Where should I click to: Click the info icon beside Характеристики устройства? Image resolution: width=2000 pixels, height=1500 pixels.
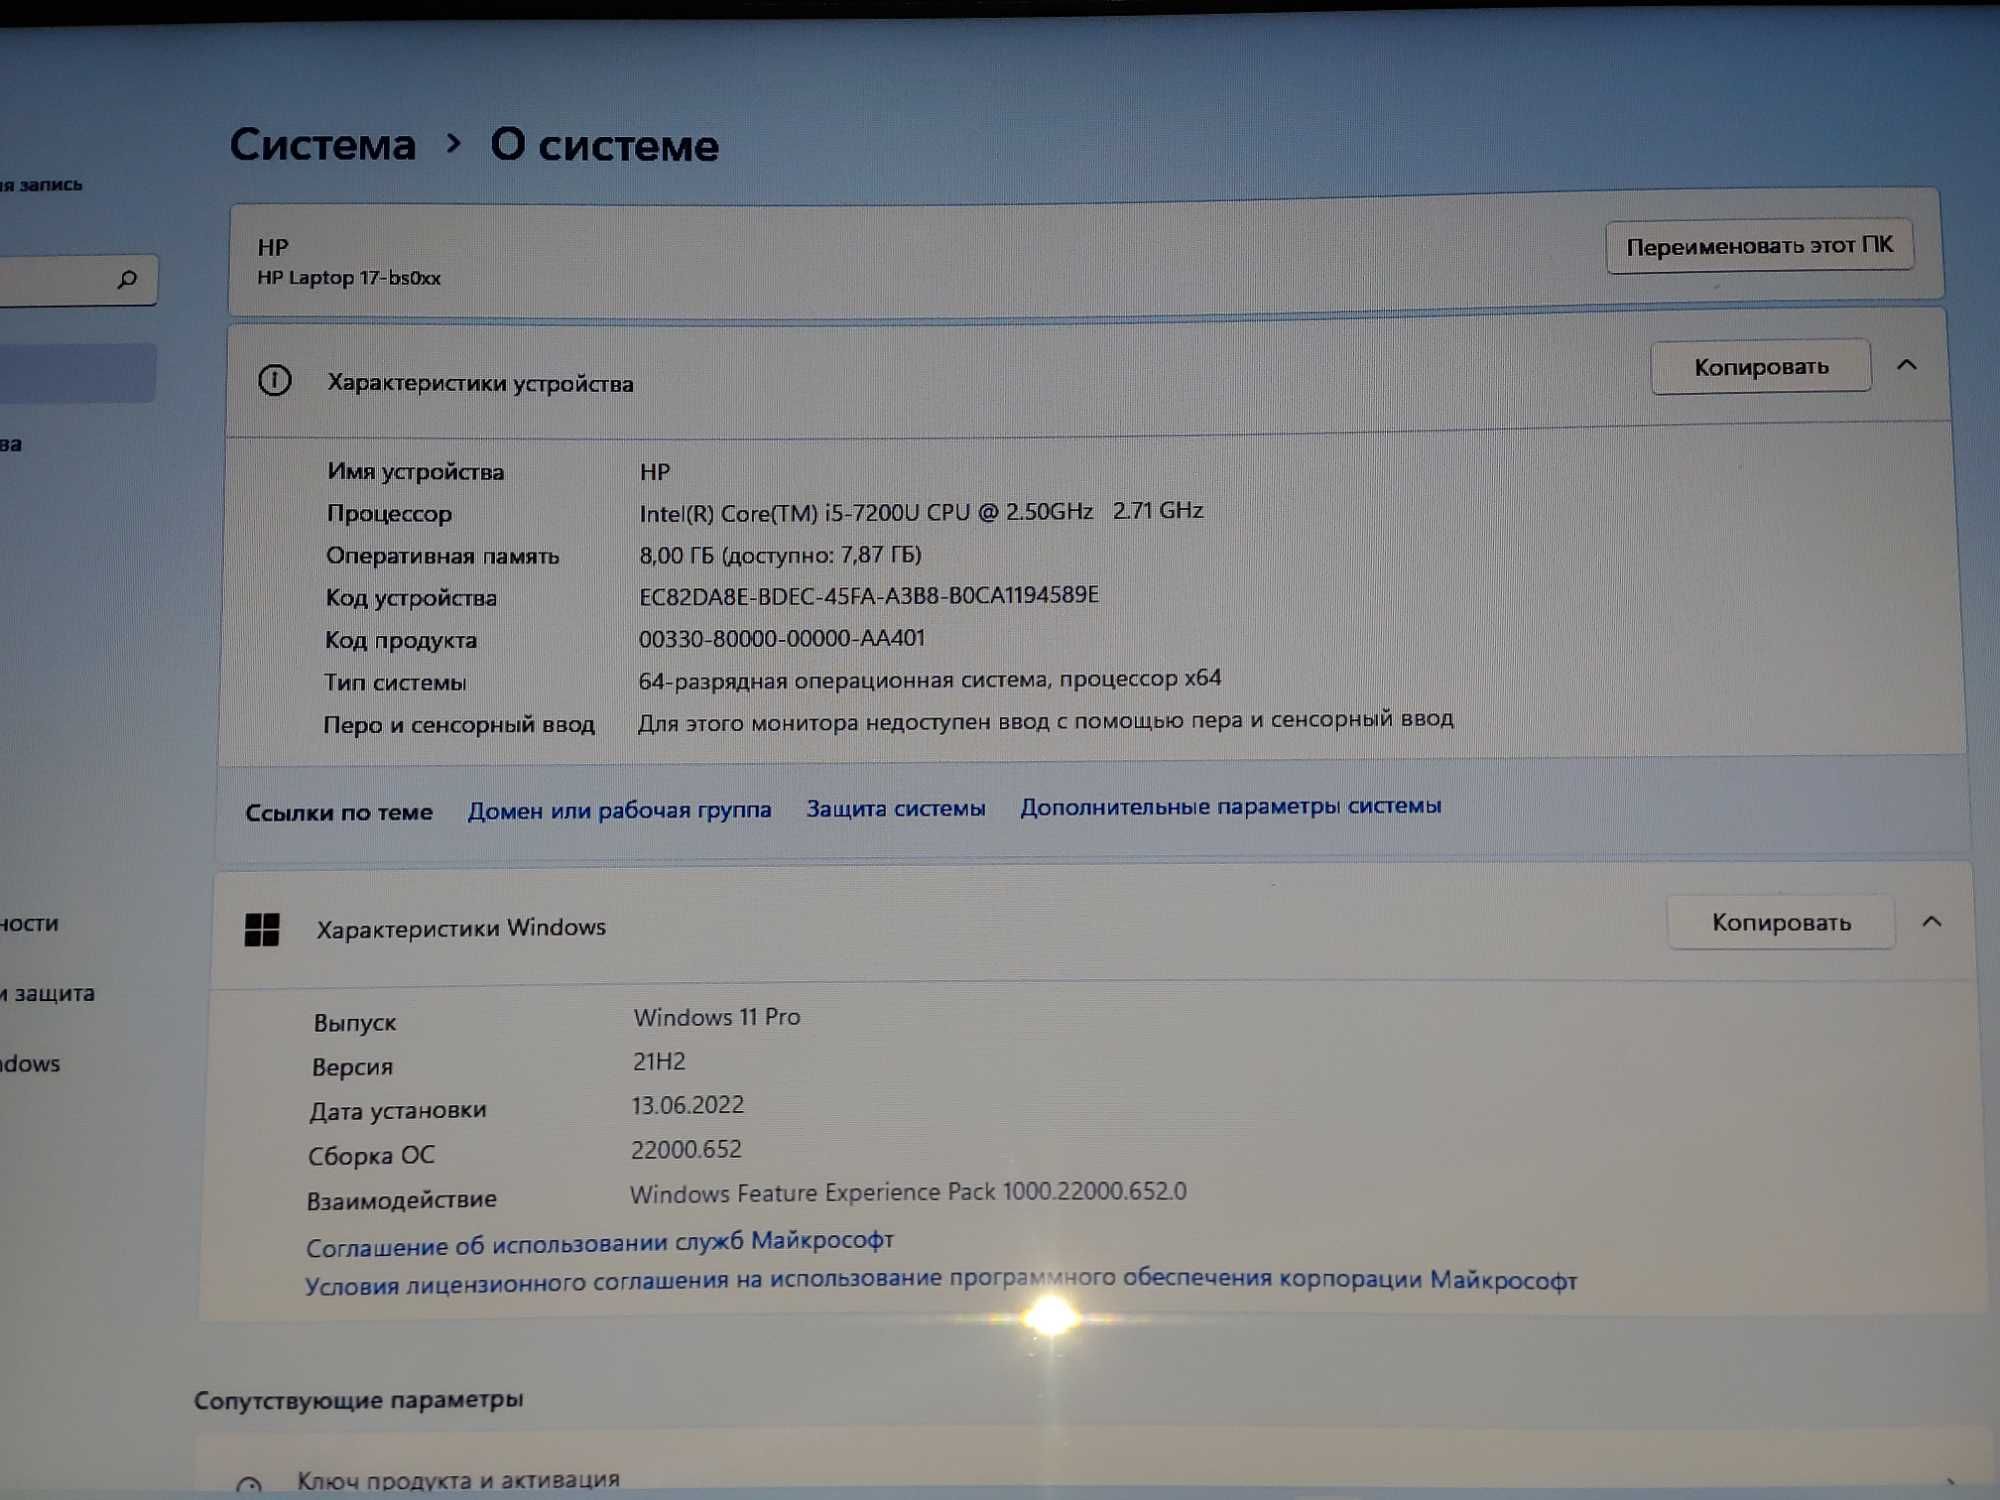[274, 381]
